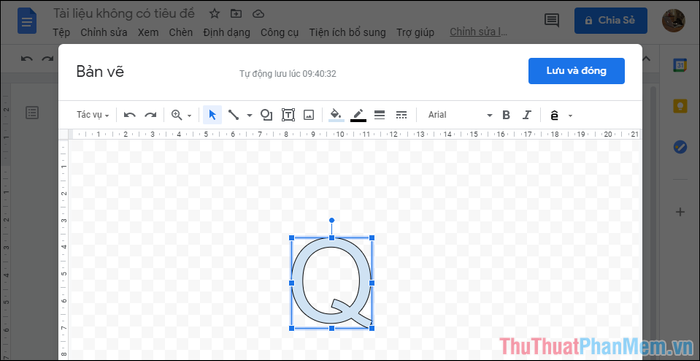Click the Chia Sẻ share button

click(611, 21)
